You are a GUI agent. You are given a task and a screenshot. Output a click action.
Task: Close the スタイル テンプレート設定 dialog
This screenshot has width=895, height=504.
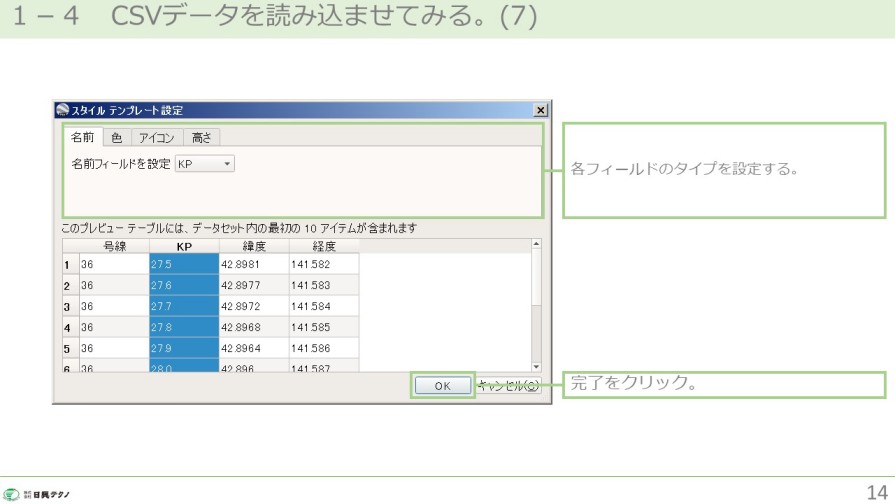[540, 110]
